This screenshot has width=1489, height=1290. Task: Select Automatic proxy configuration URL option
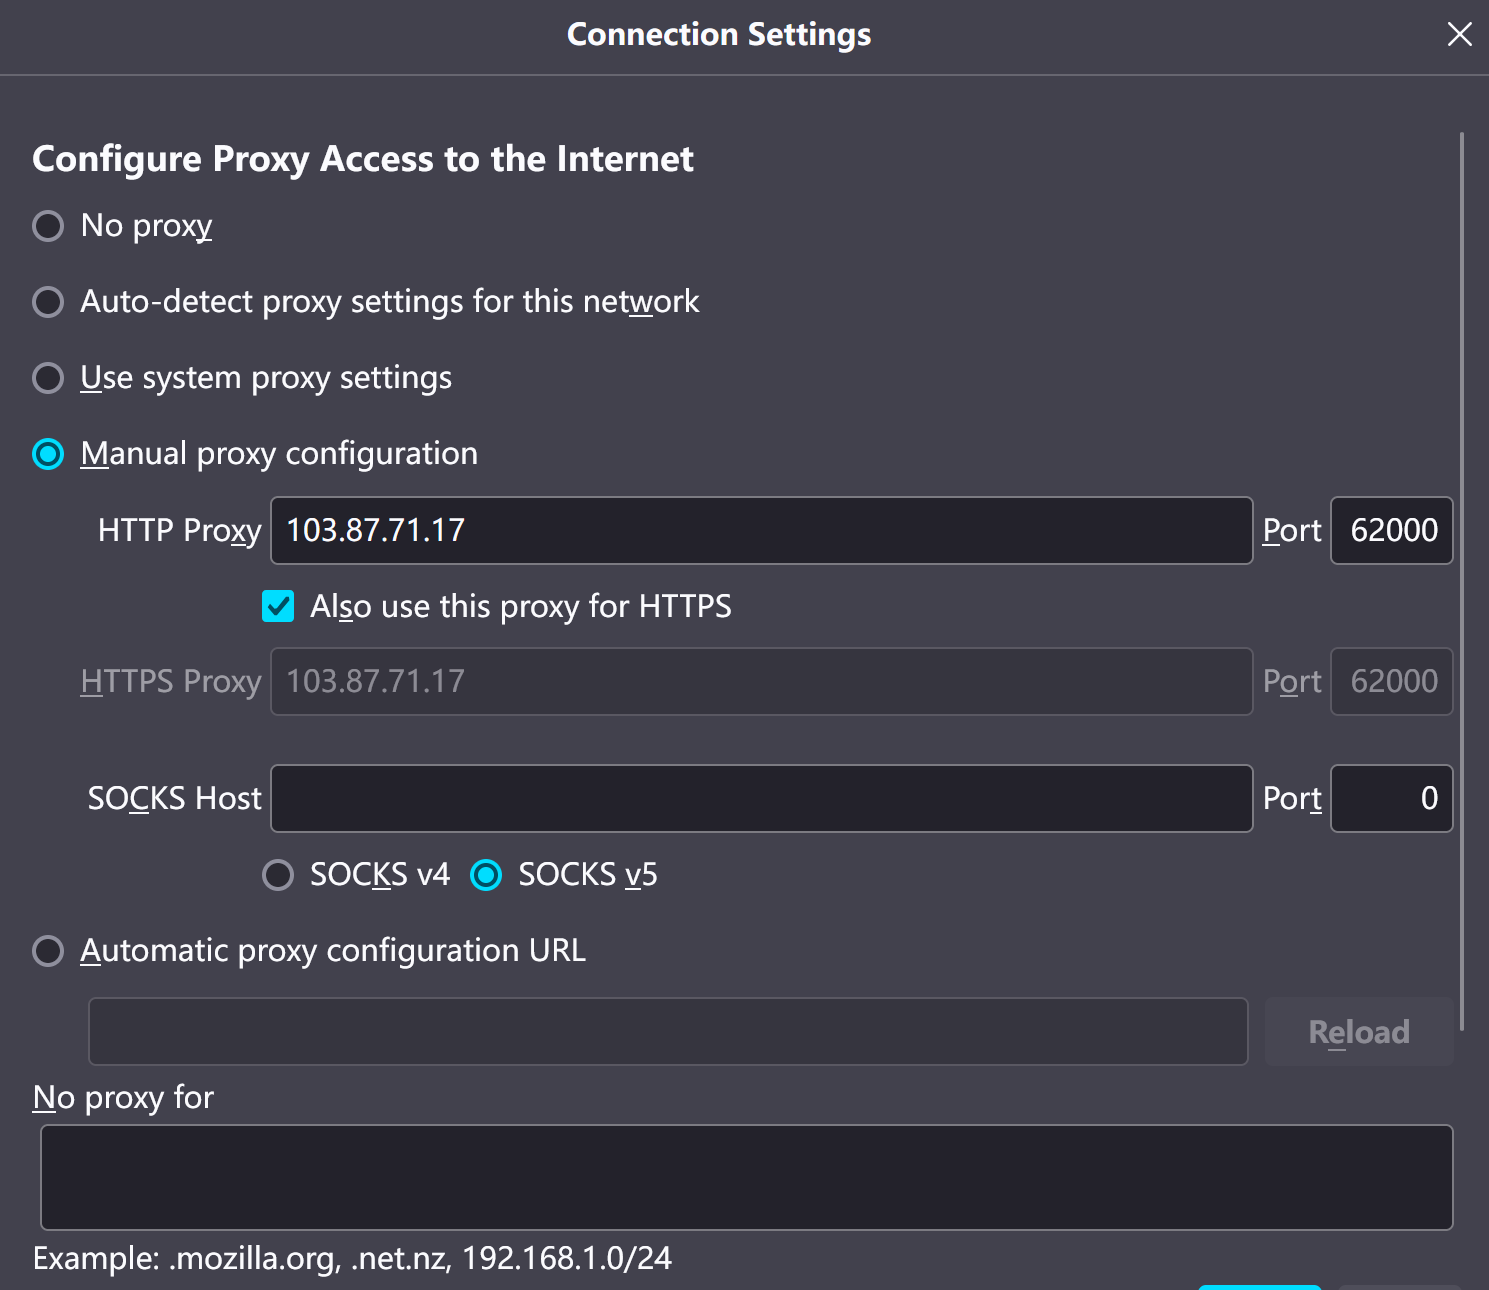click(48, 951)
